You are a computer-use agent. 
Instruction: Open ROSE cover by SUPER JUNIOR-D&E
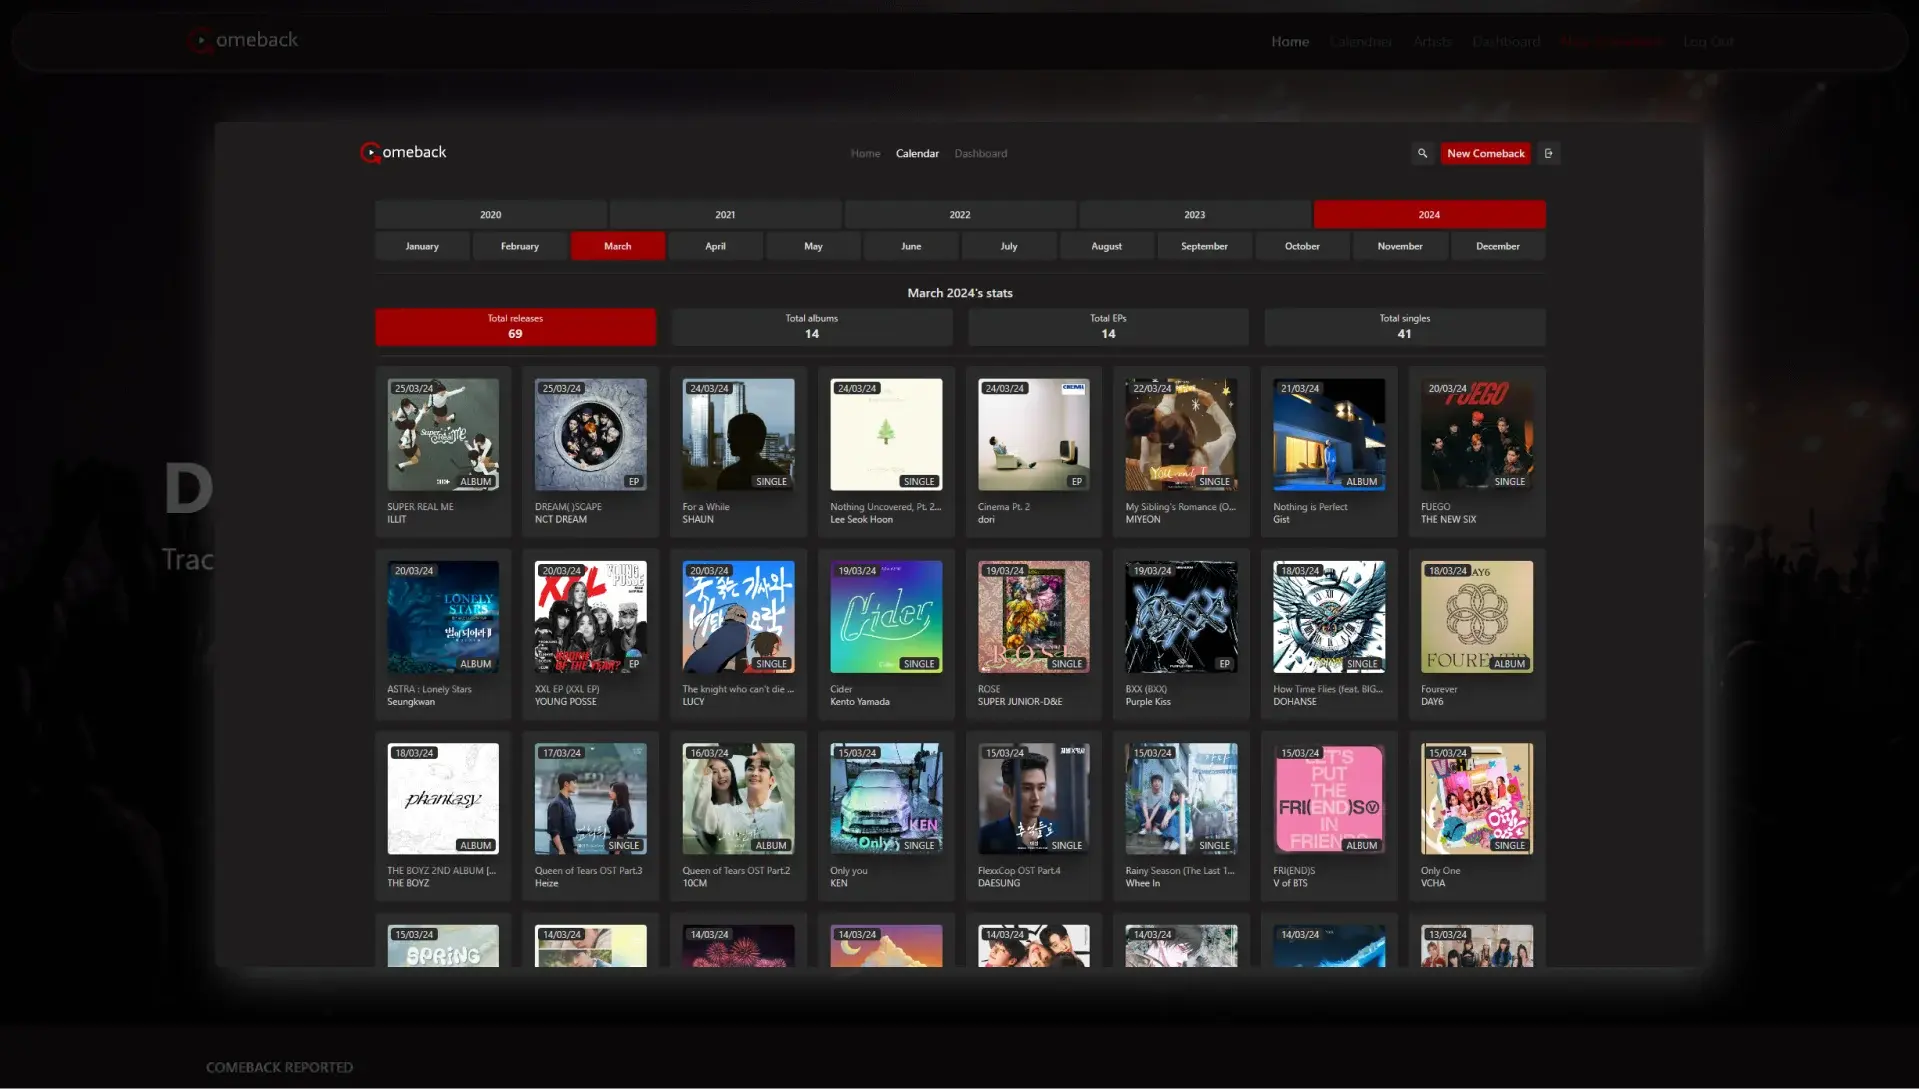[1034, 616]
